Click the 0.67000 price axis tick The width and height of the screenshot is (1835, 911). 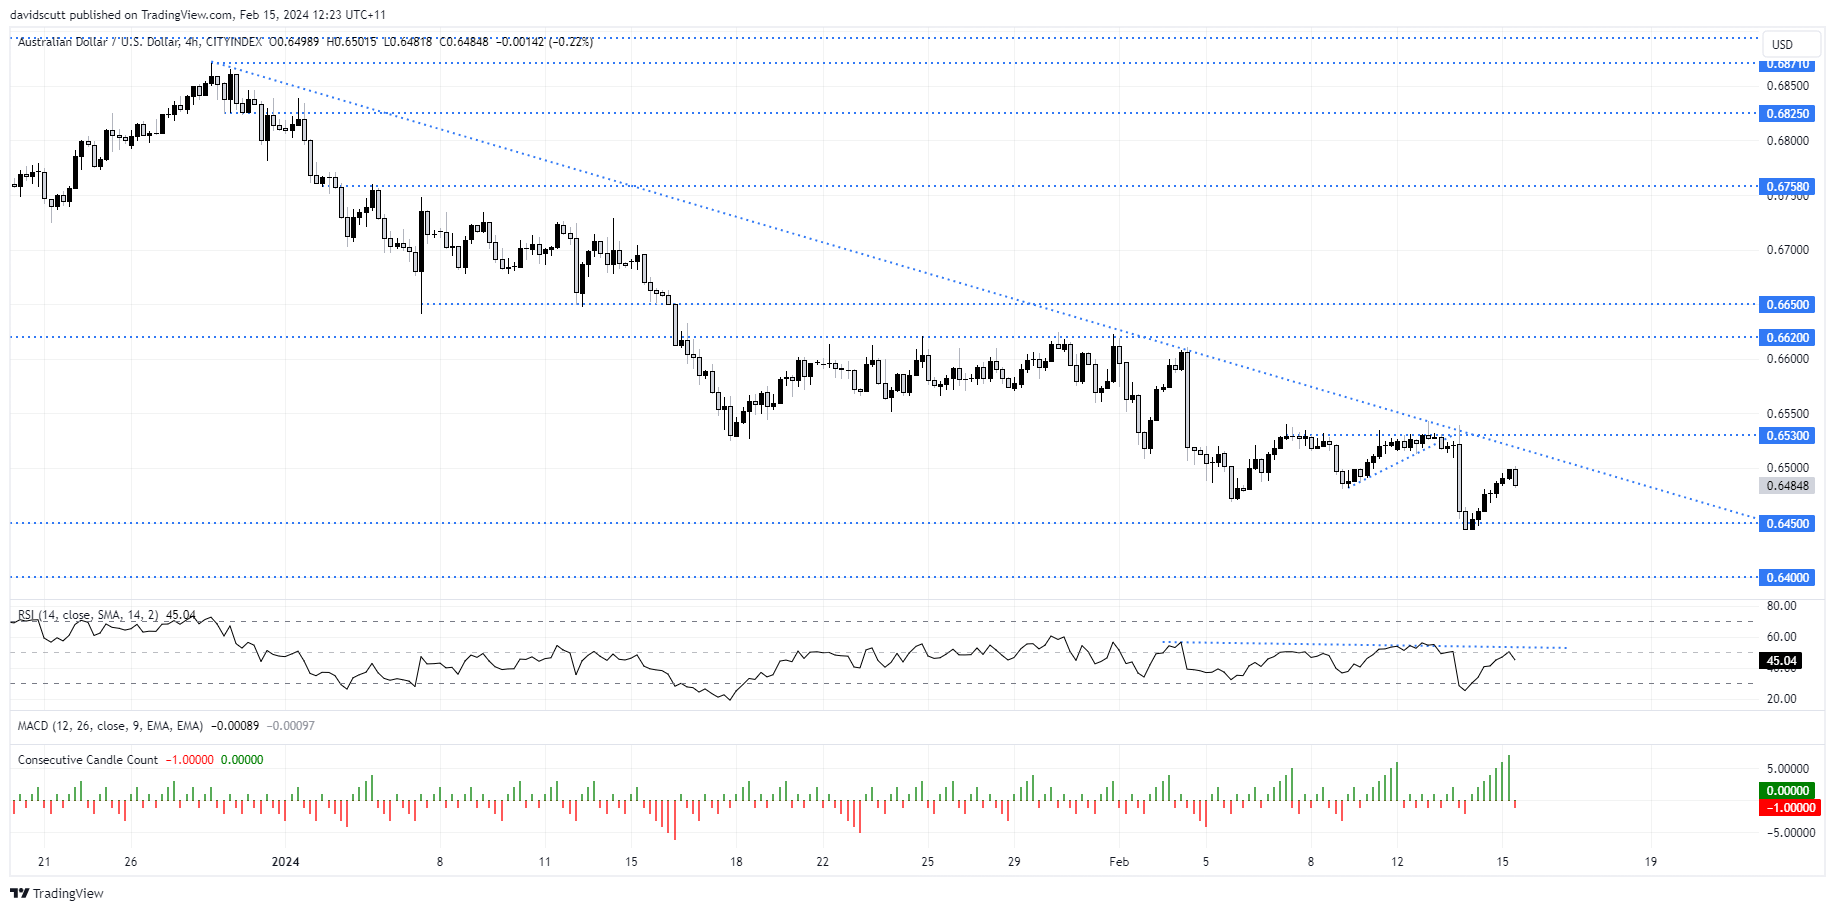(1787, 250)
